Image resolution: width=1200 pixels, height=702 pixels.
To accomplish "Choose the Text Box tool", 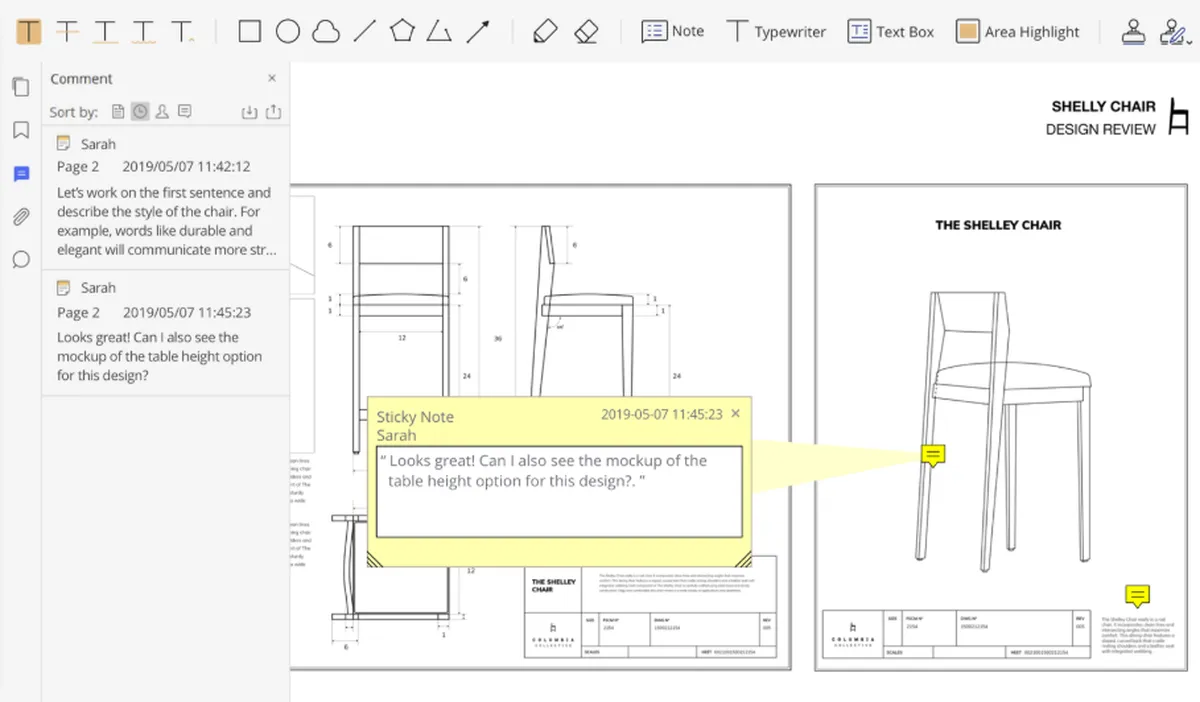I will [890, 31].
